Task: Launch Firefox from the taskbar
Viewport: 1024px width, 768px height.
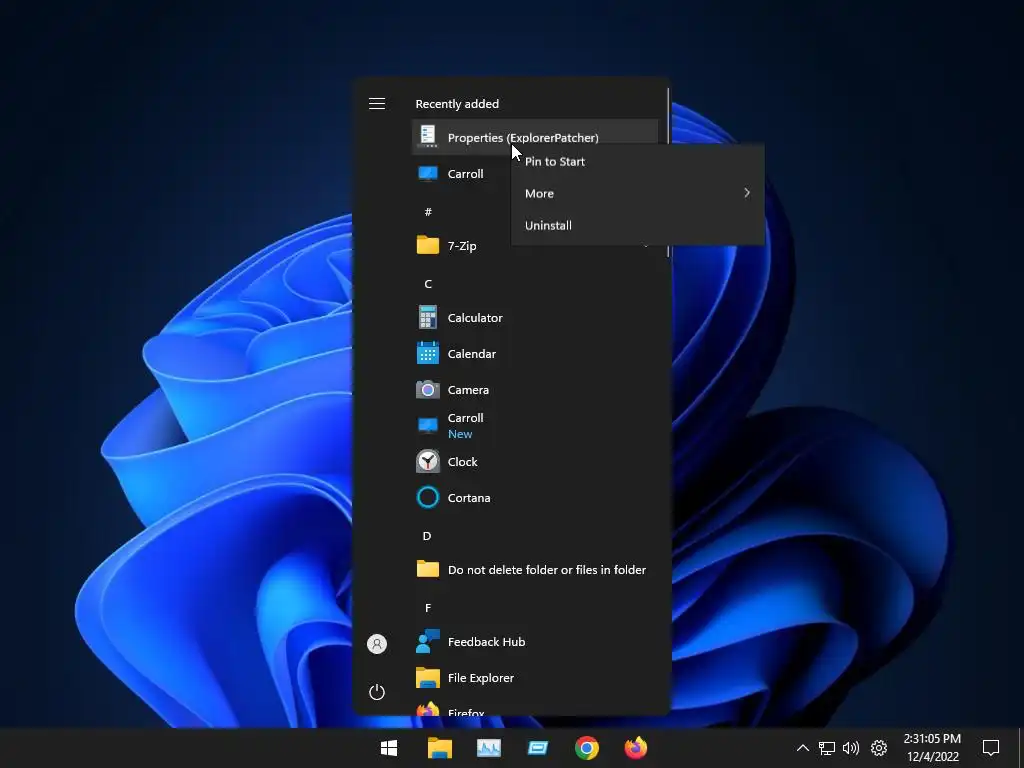Action: point(635,748)
